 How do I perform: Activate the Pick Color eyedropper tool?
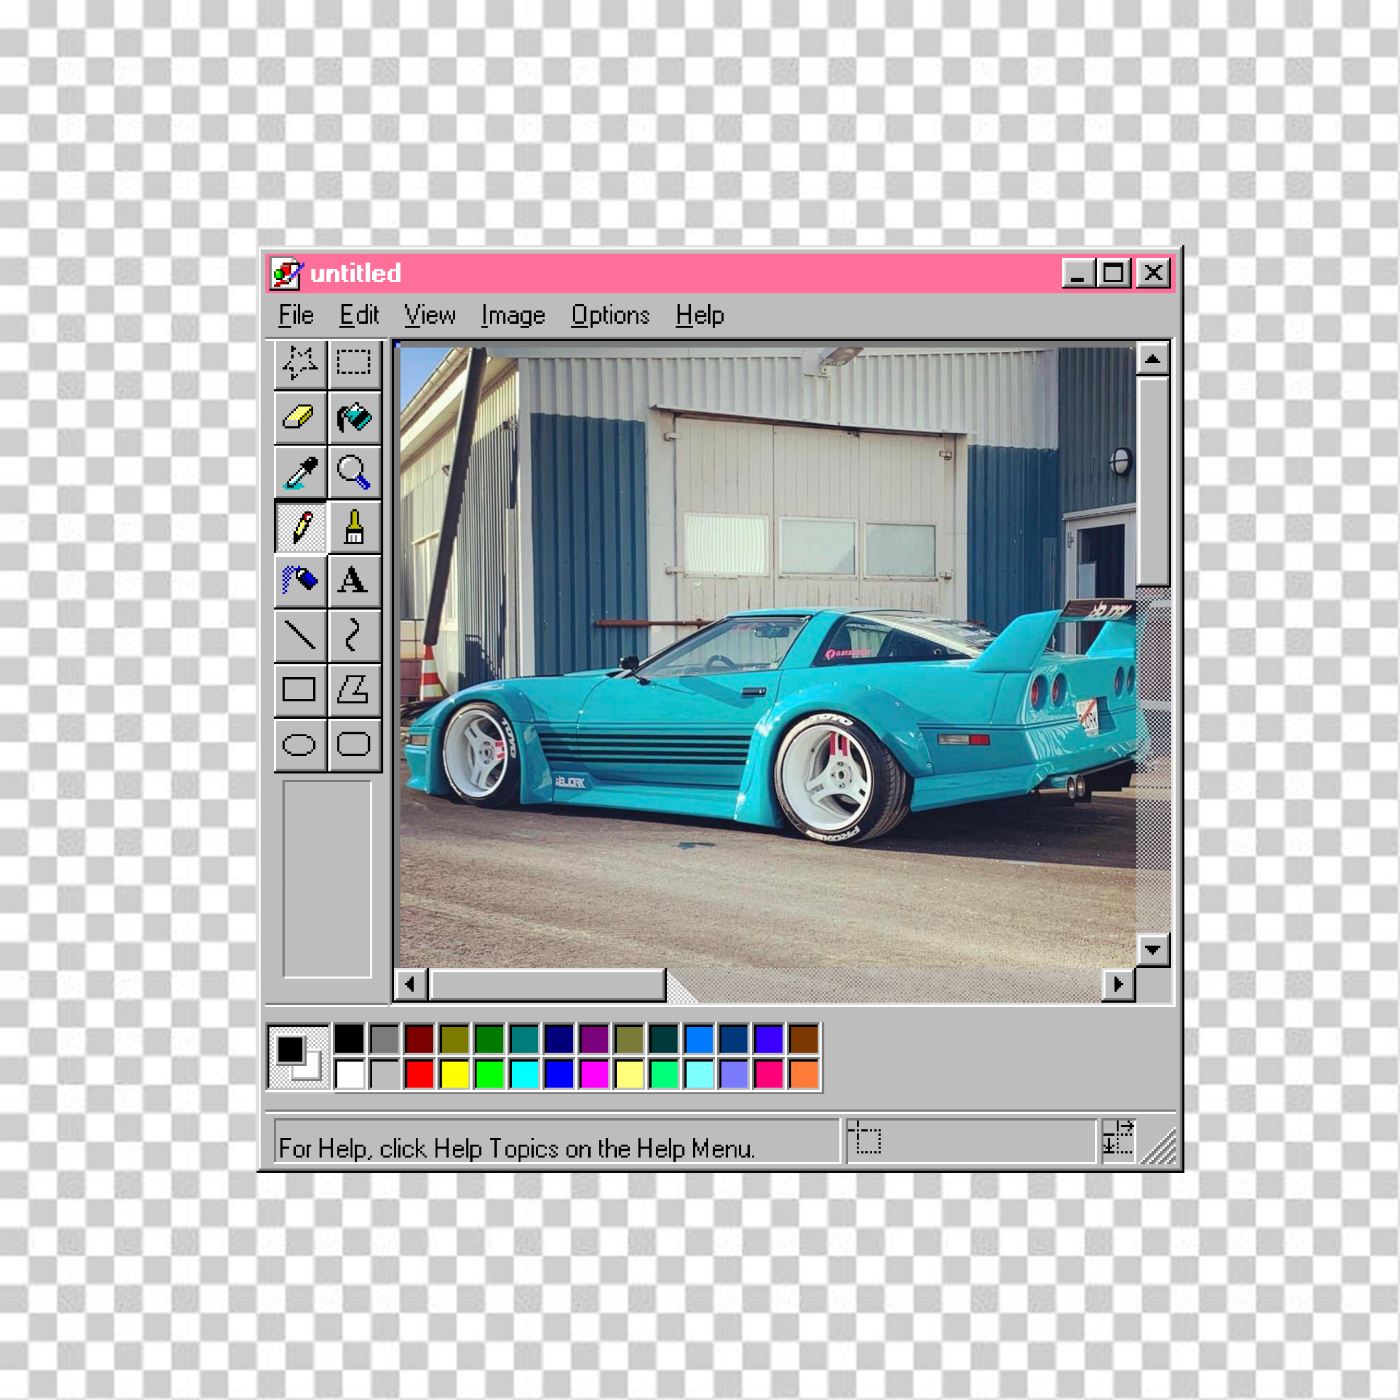(300, 472)
